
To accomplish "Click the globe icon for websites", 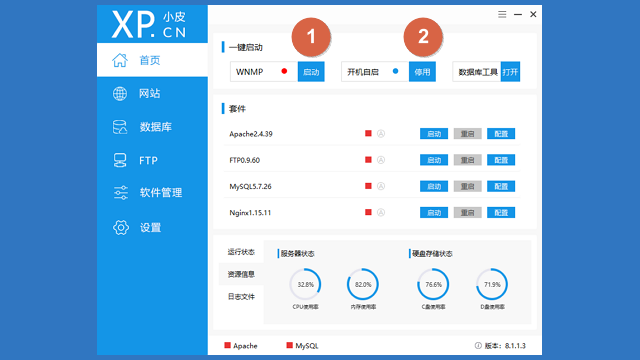I will [120, 93].
